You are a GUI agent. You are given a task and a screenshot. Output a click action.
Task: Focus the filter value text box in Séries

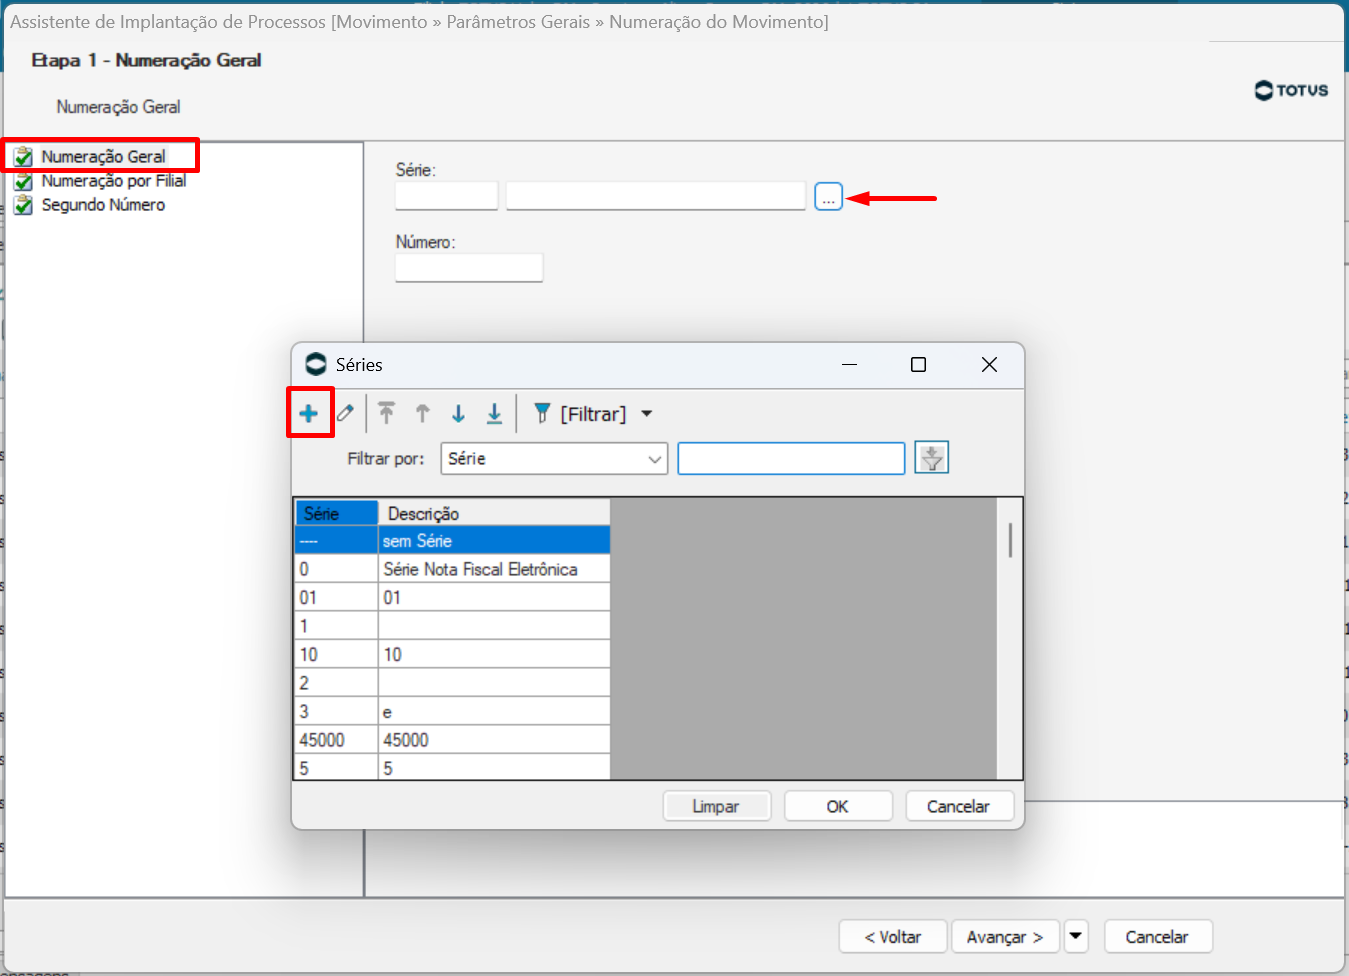791,459
